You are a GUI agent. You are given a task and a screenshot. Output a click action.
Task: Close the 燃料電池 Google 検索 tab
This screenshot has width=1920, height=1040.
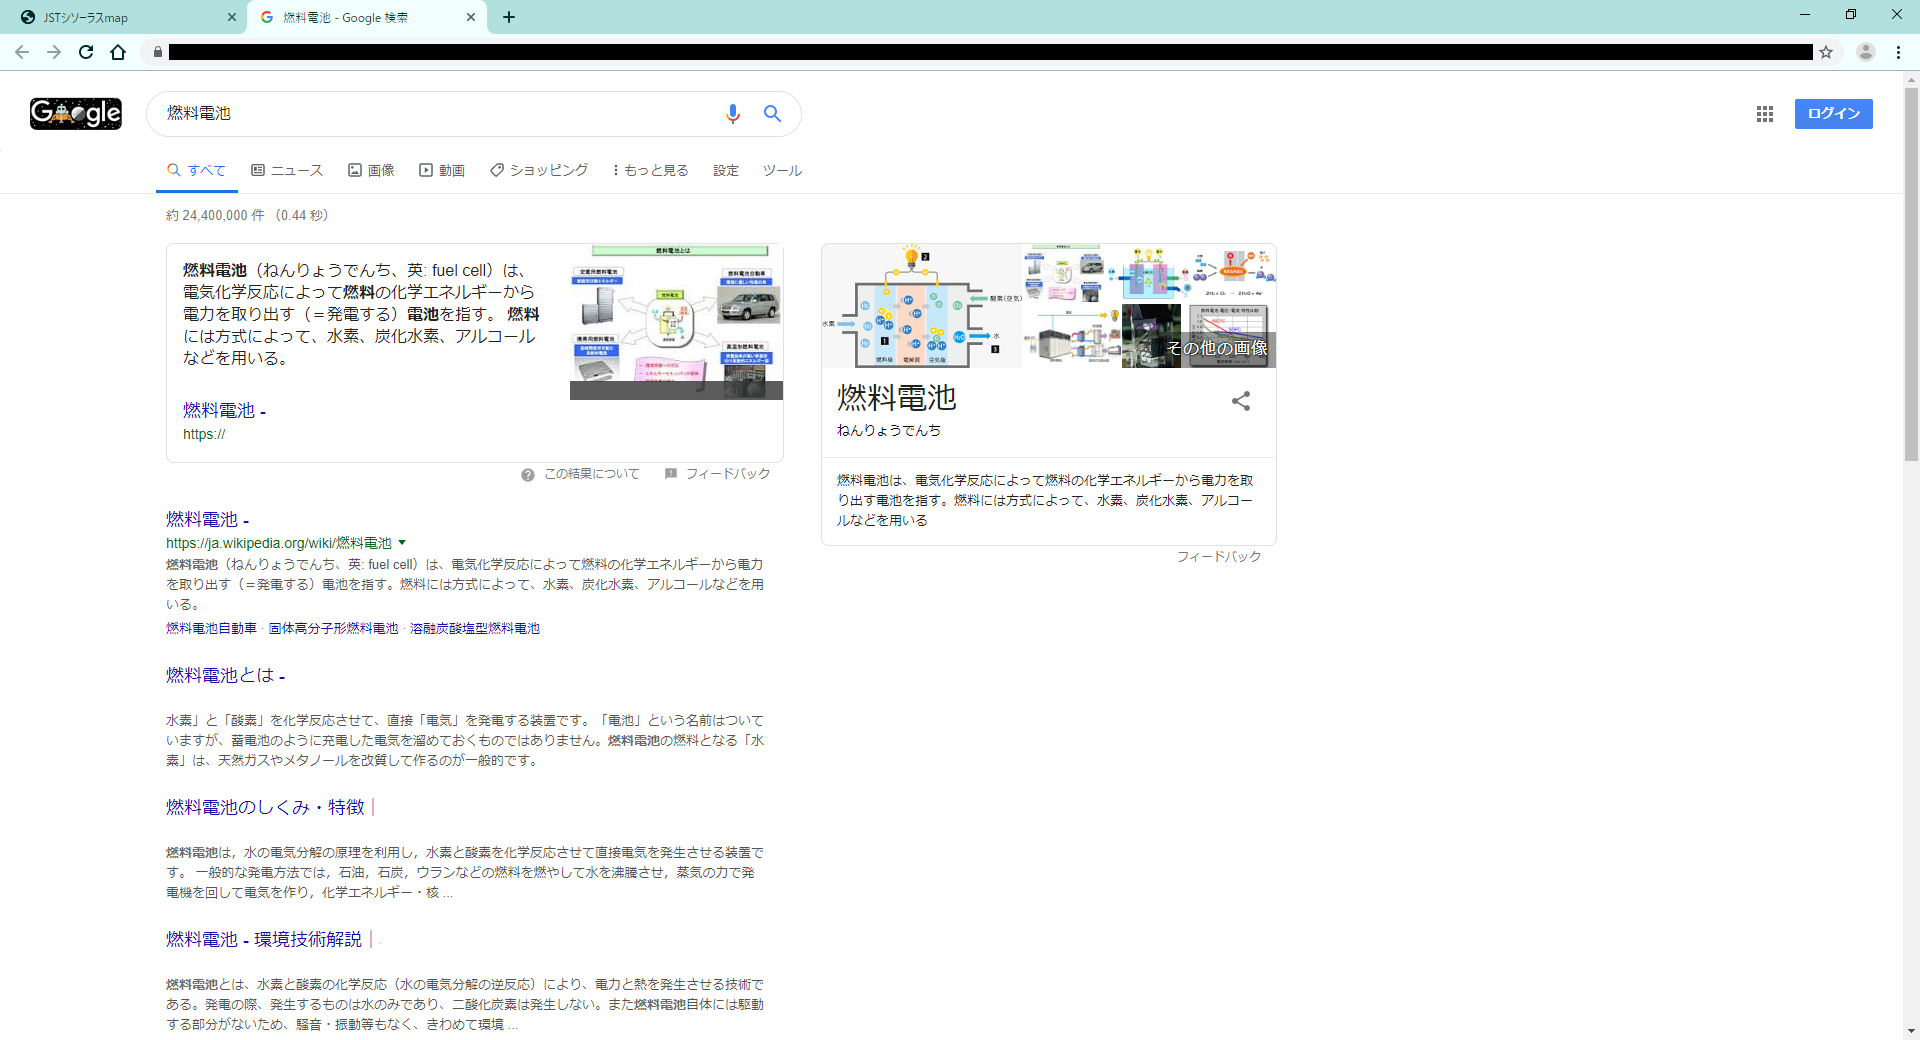[x=471, y=17]
